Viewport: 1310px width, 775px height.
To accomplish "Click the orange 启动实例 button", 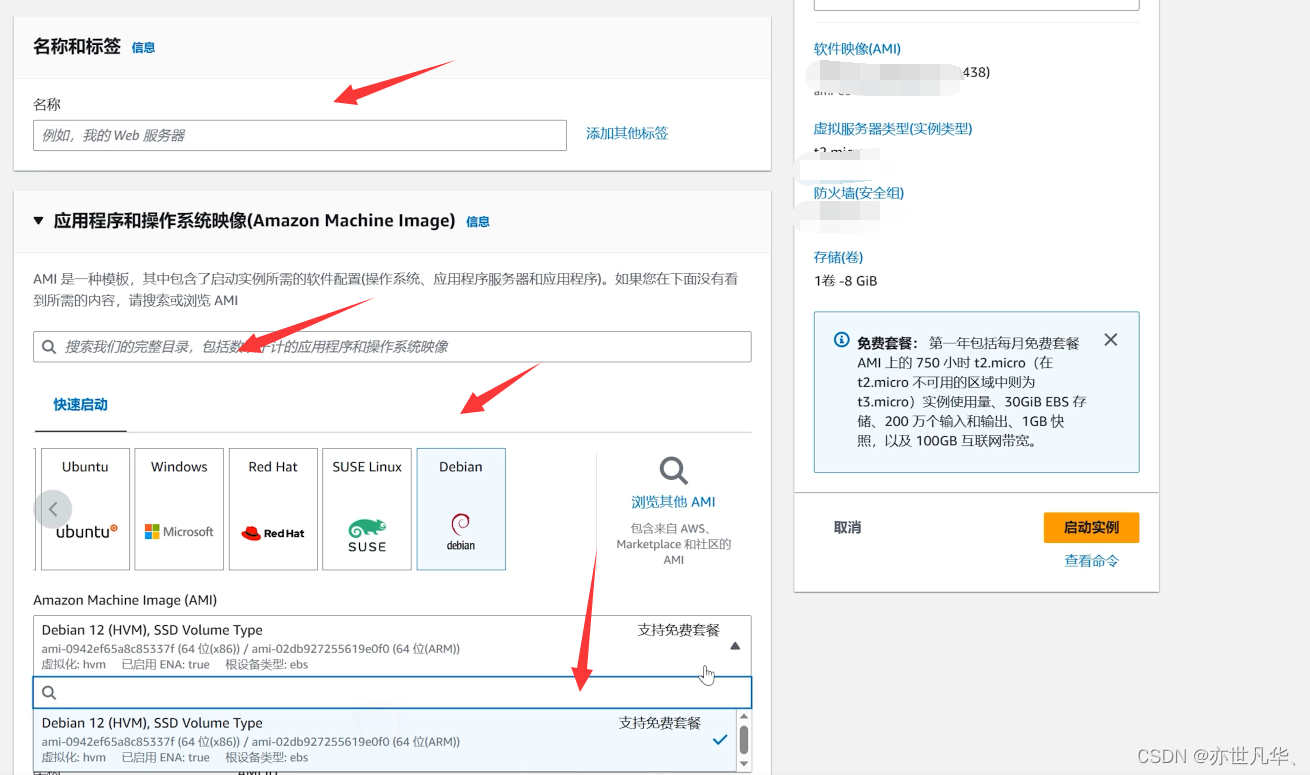I will [x=1091, y=527].
